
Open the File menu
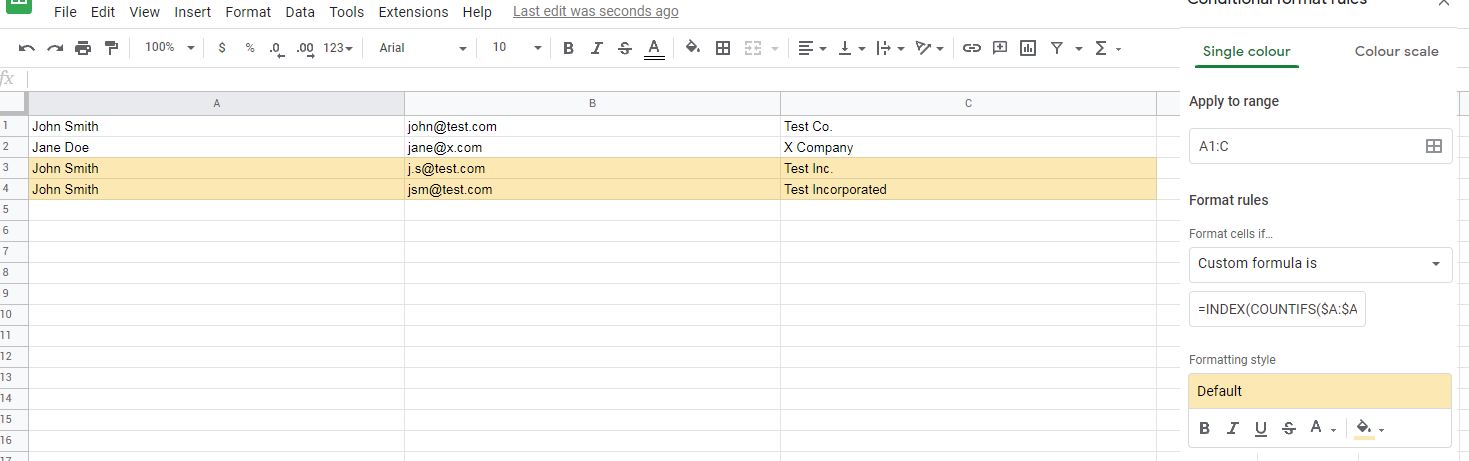point(65,12)
